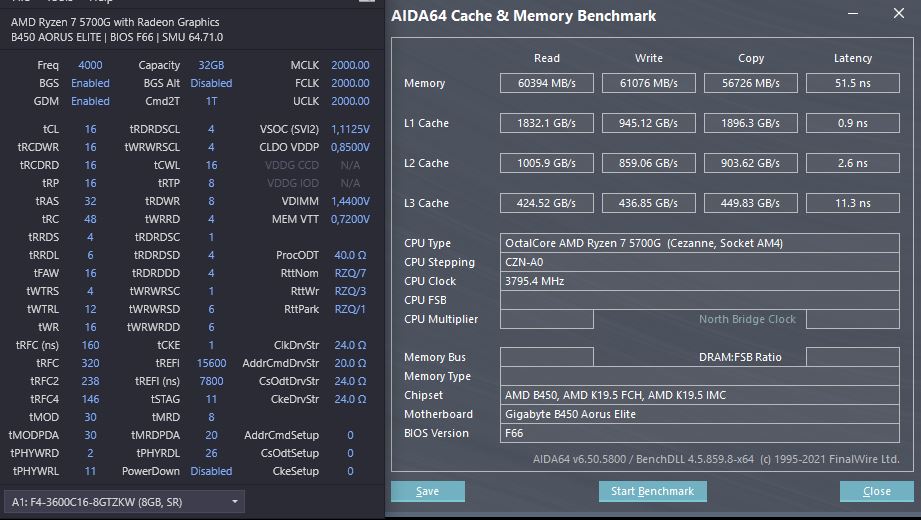Click the L2 Cache Write result field

click(648, 163)
